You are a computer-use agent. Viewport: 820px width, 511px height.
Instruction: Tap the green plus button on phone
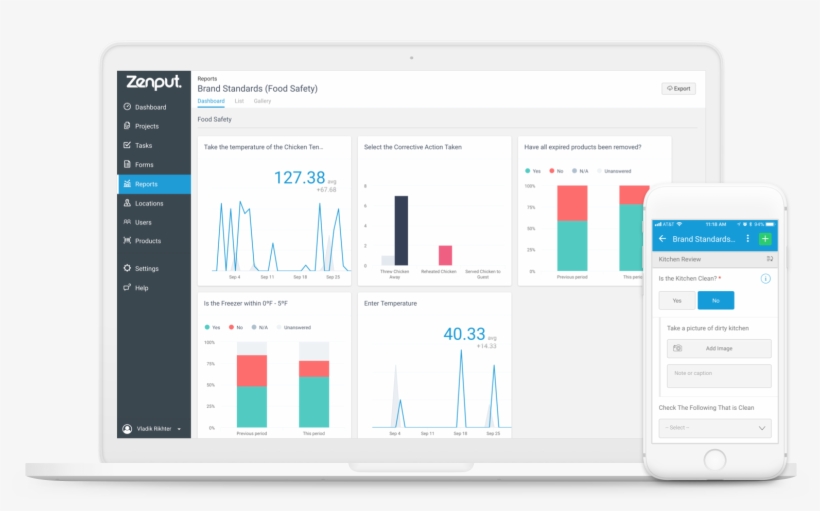pos(765,239)
